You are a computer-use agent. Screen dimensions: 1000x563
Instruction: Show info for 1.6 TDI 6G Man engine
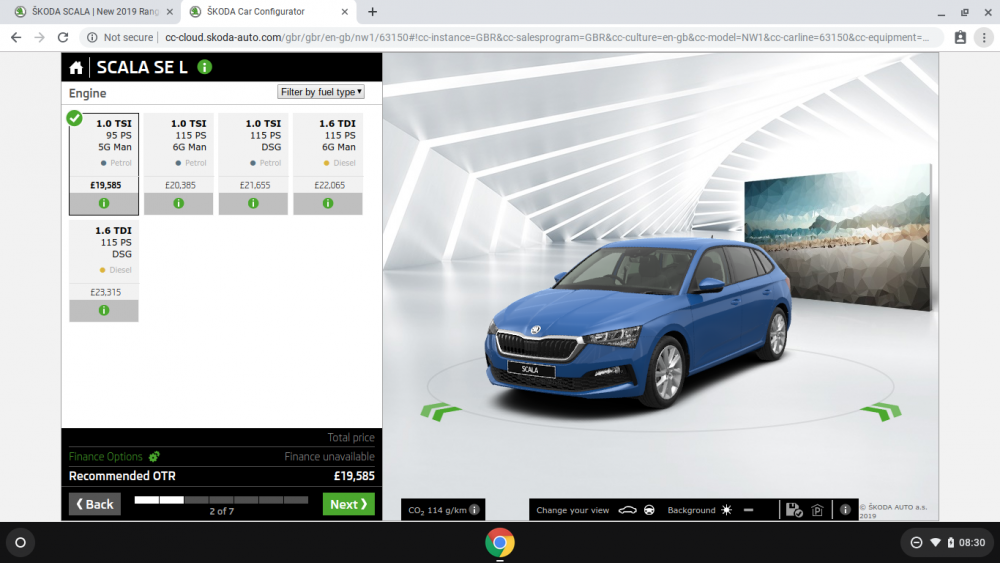tap(328, 203)
